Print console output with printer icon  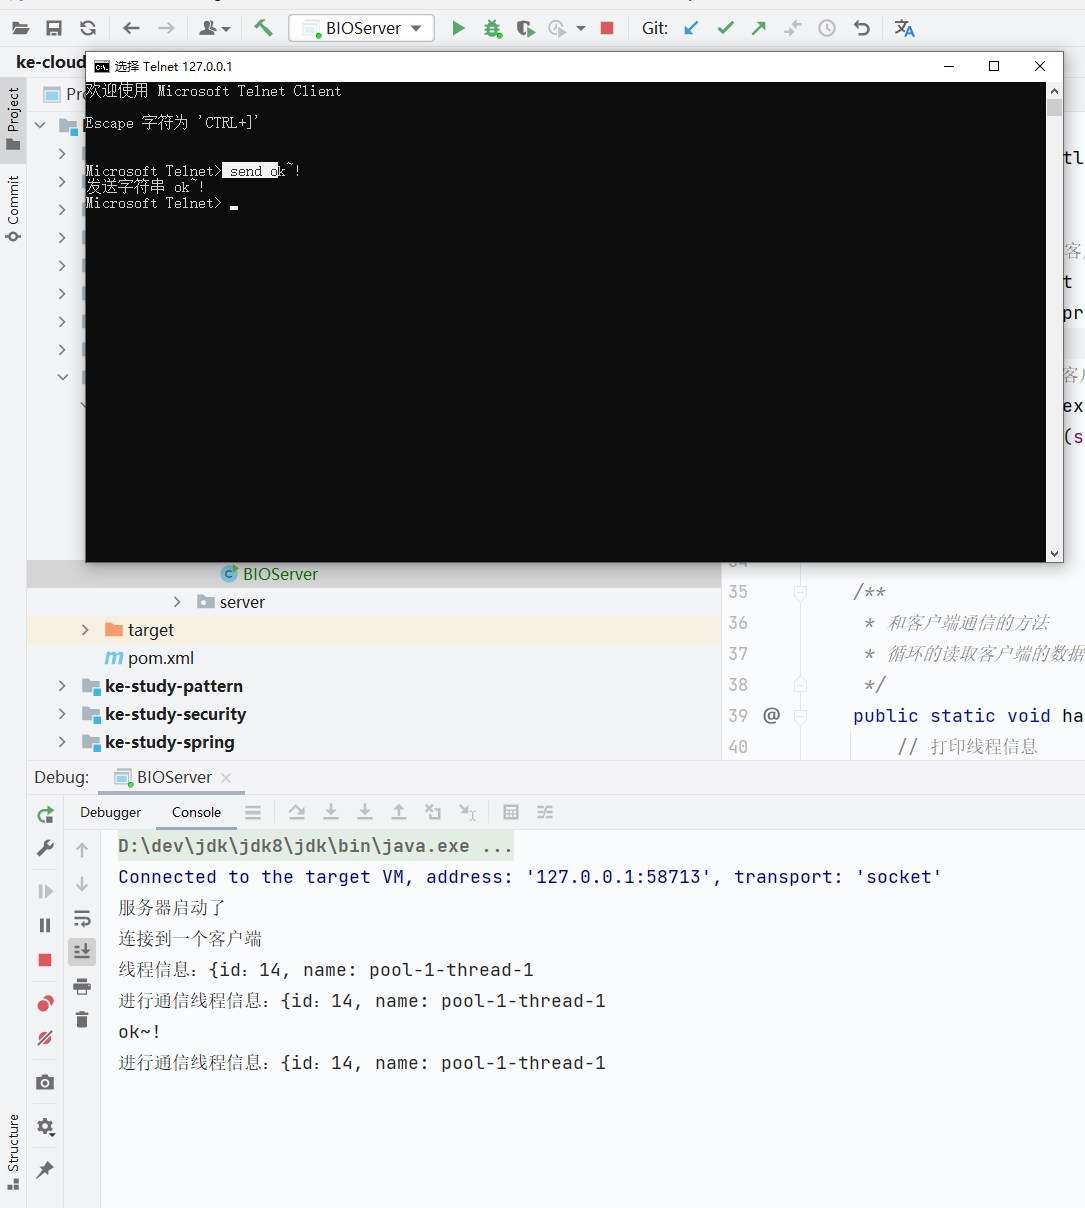pyautogui.click(x=82, y=986)
